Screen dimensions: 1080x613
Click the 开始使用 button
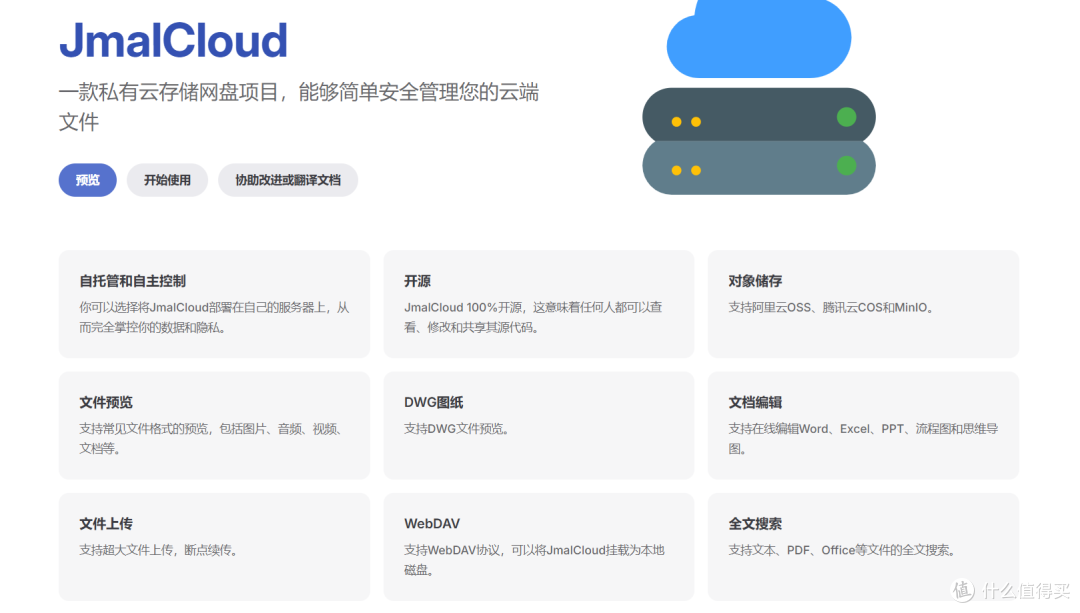[x=167, y=180]
